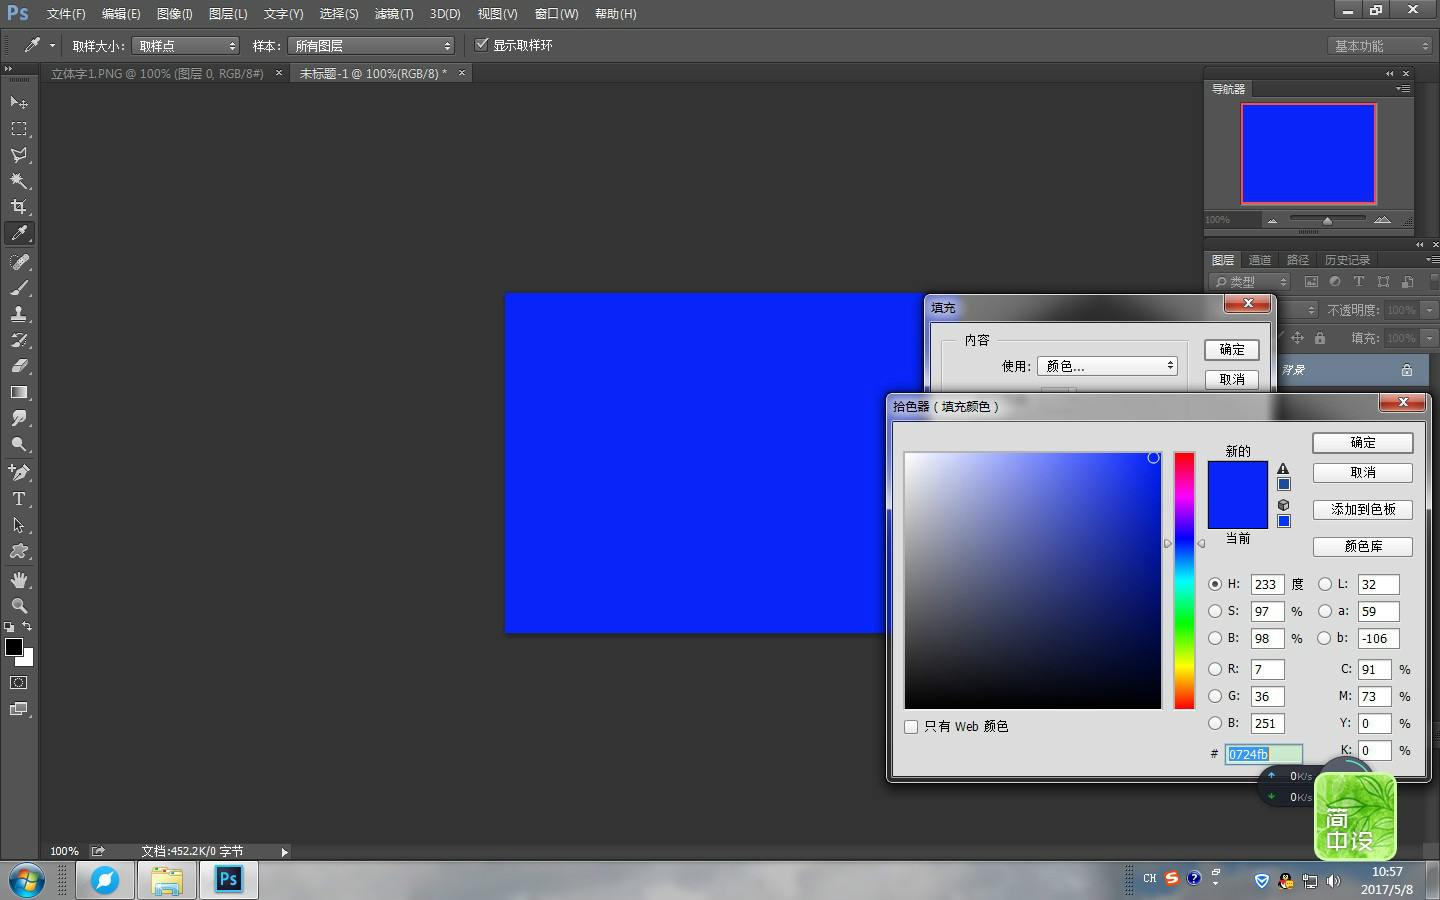Select the Rectangular Marquee tool

point(19,128)
